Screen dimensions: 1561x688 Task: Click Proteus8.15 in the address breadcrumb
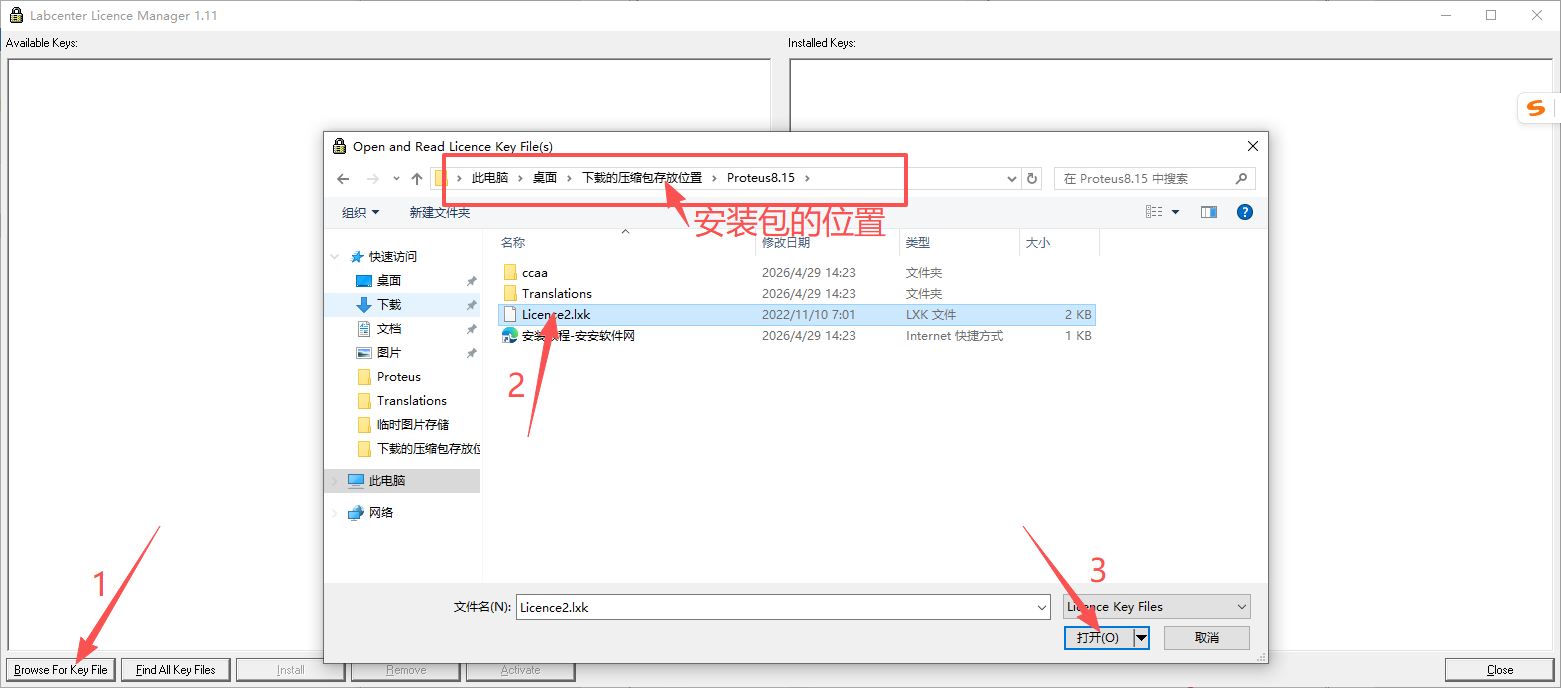(x=761, y=178)
